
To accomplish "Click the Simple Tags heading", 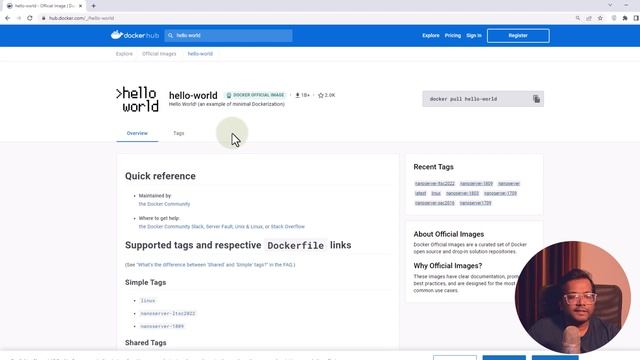I will click(145, 282).
